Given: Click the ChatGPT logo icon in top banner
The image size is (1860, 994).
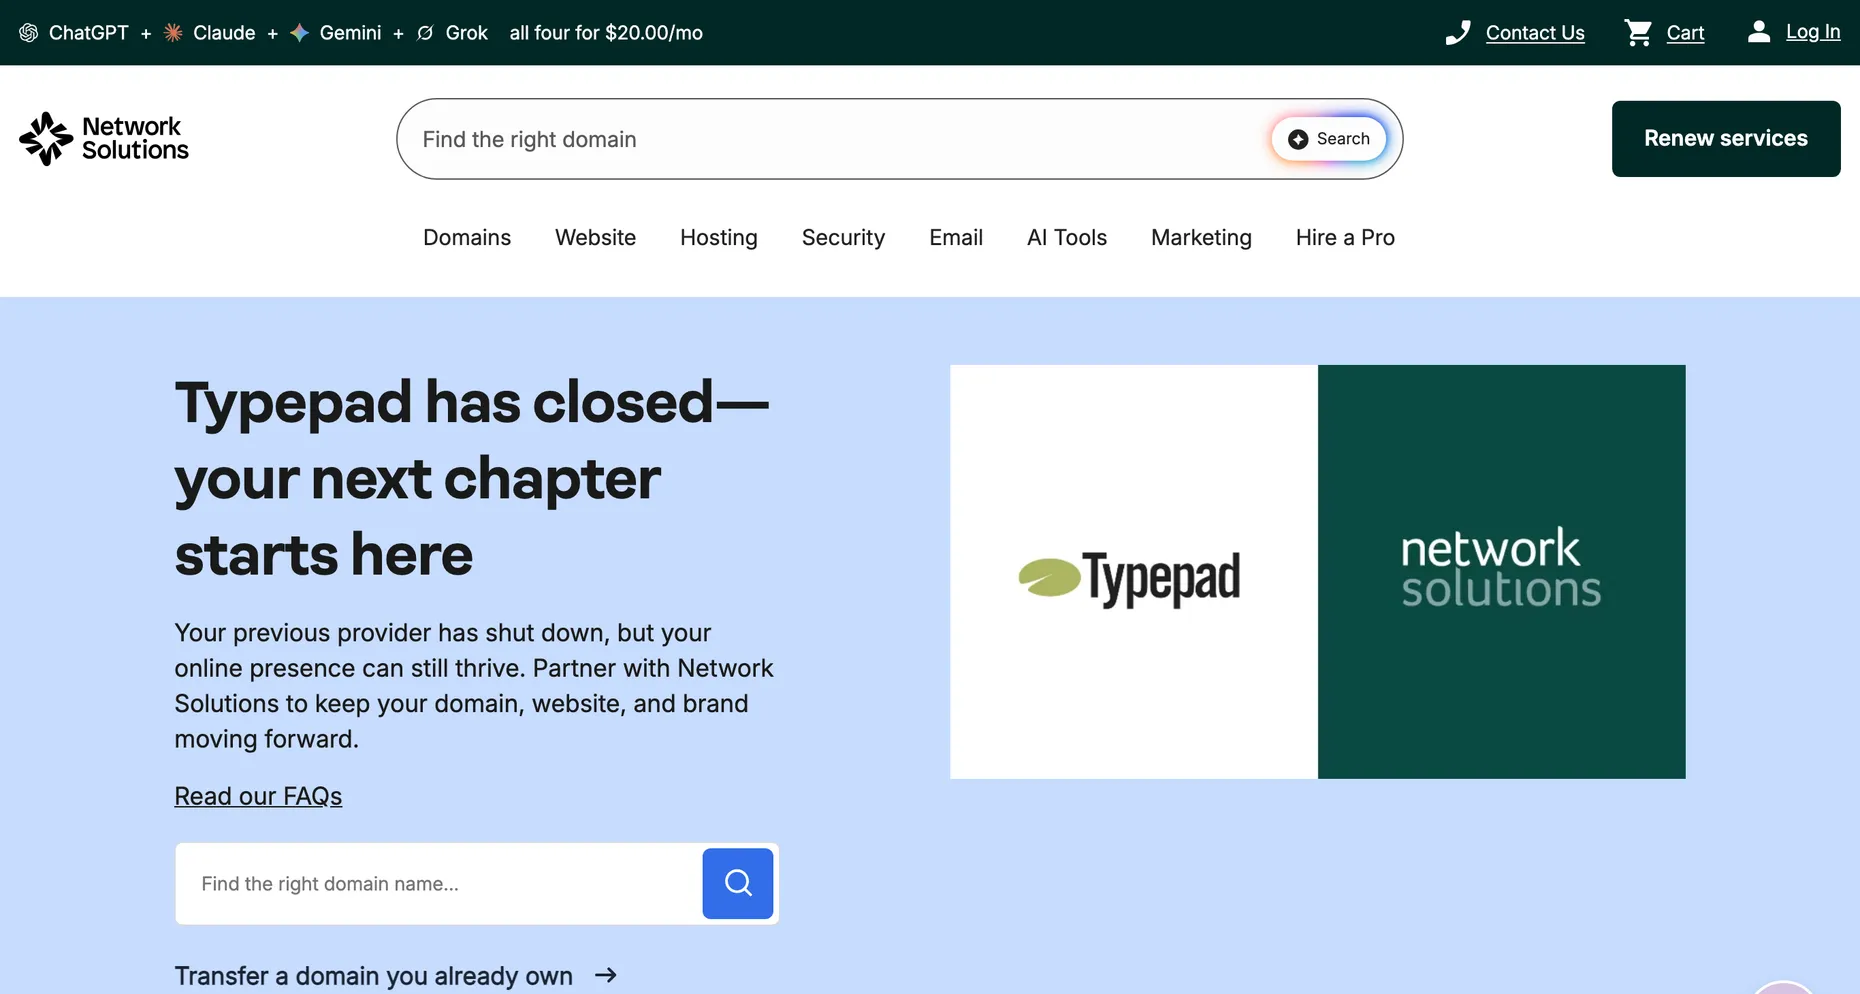Looking at the screenshot, I should (29, 33).
